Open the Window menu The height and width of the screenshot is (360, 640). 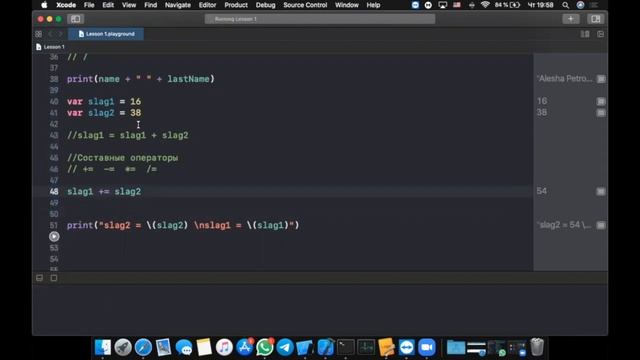[347, 5]
